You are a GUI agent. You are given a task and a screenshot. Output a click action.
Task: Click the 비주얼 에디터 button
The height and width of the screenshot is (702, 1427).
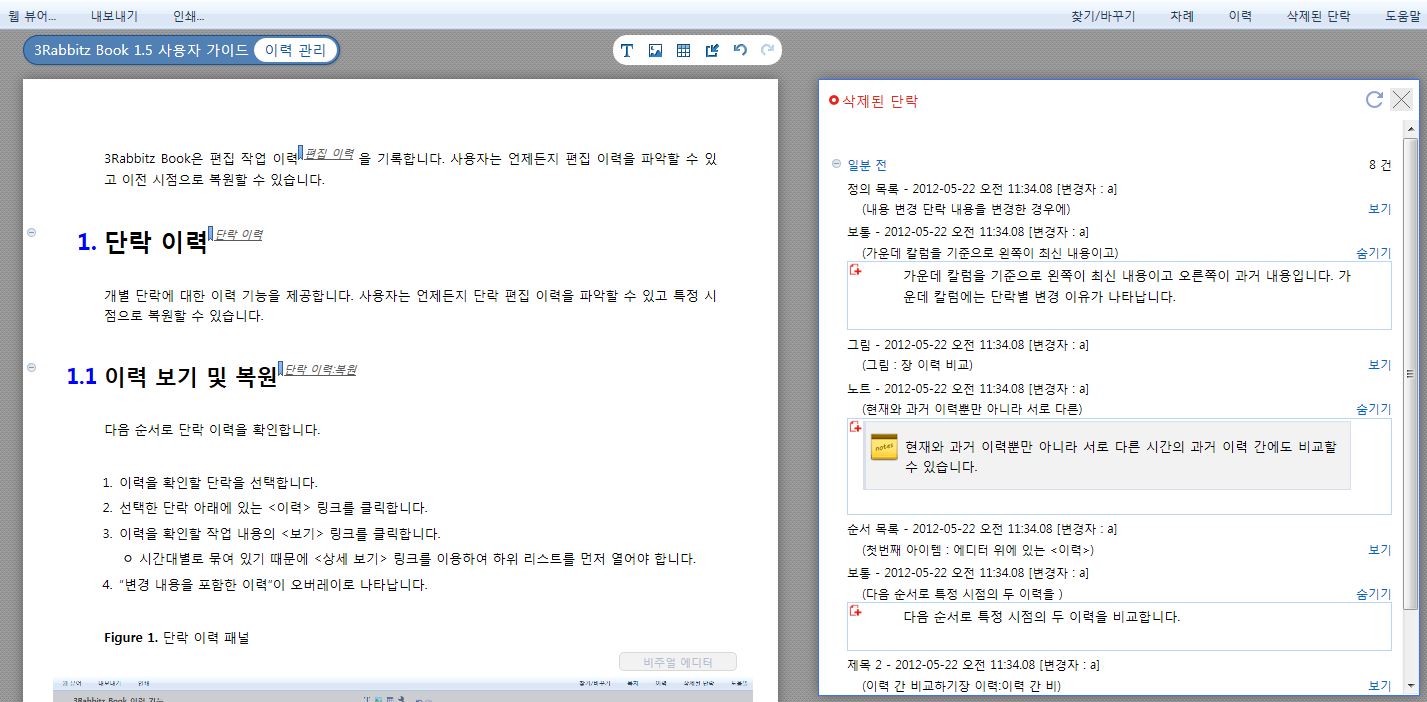pos(678,662)
